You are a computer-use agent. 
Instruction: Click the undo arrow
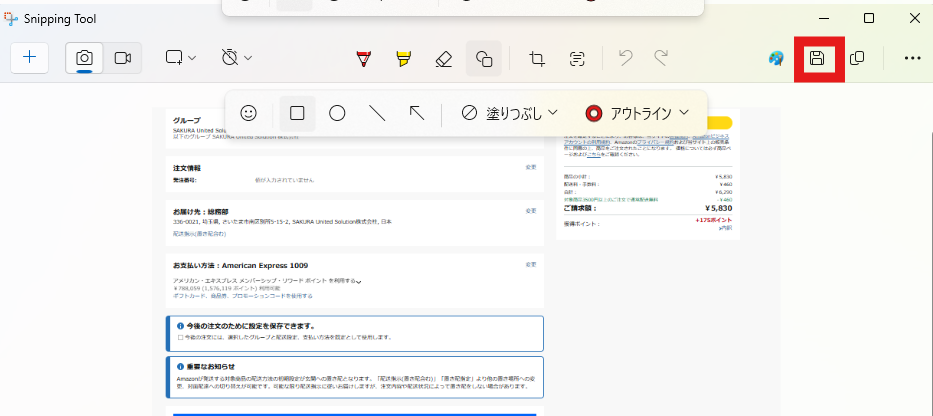tap(626, 59)
